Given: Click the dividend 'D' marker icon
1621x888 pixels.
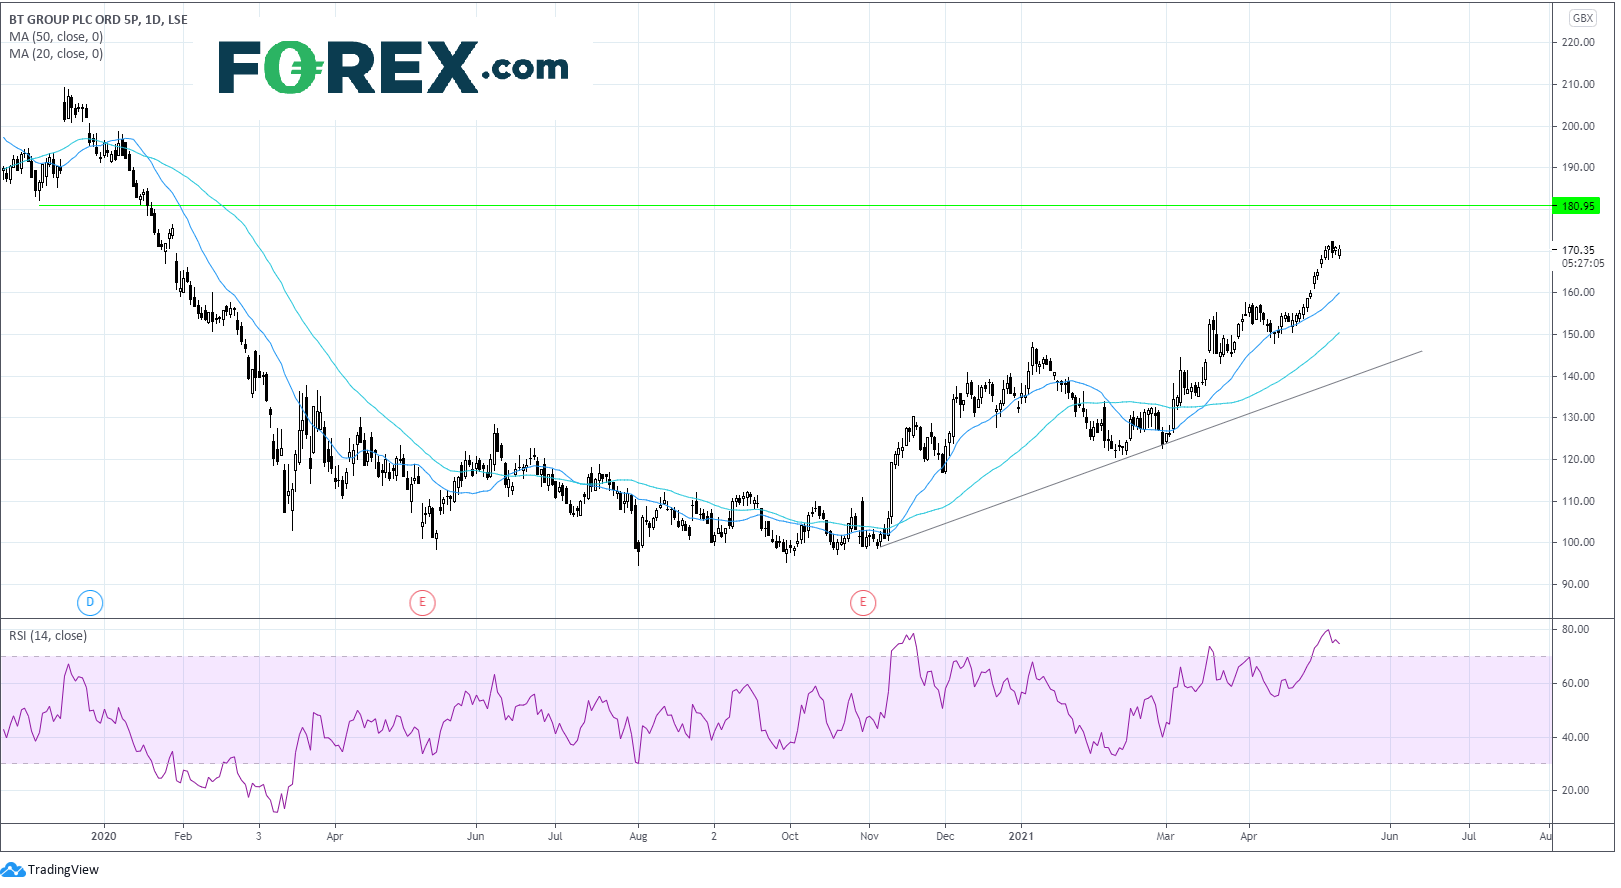Looking at the screenshot, I should click(90, 602).
